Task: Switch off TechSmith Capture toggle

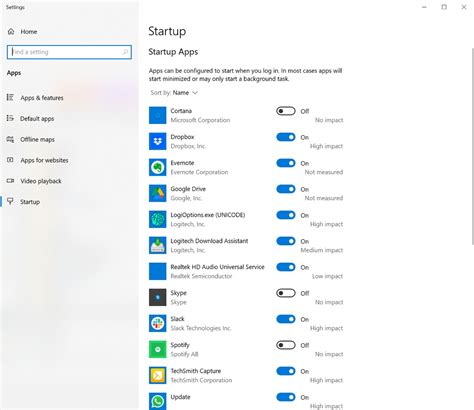Action: [x=286, y=371]
